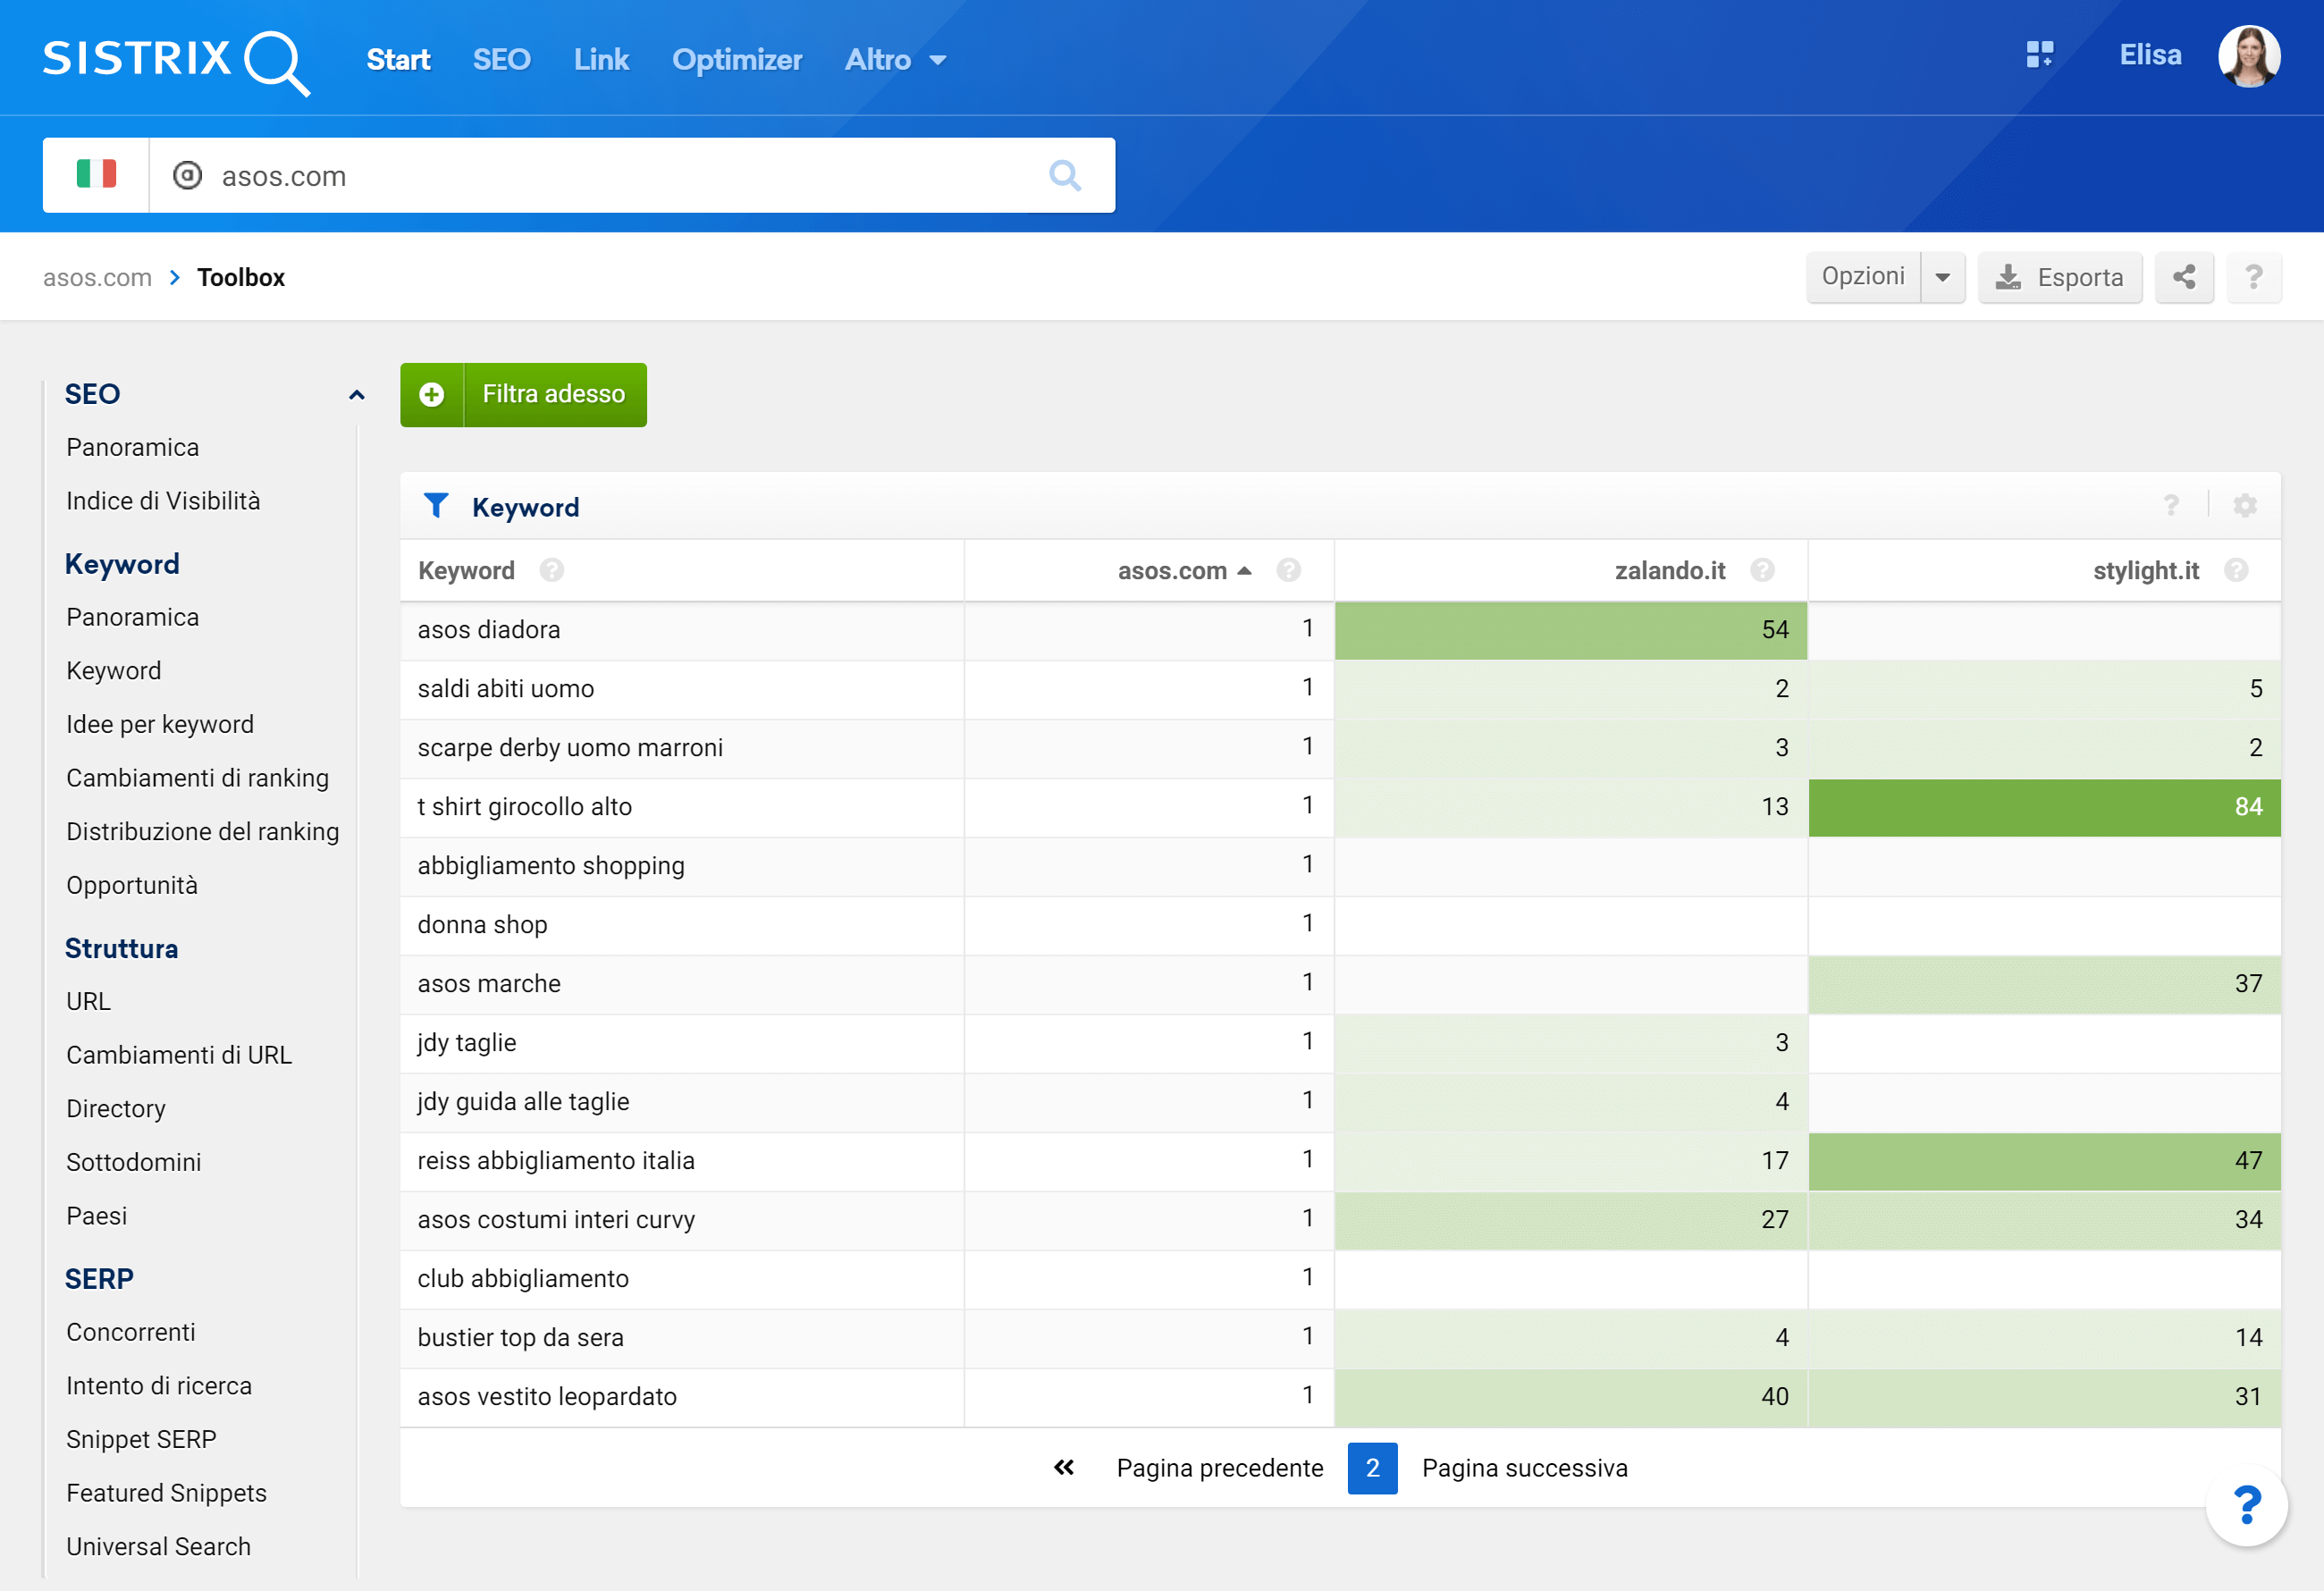Open Idee per keyword
Screen dimensions: 2324x1591
pos(160,724)
